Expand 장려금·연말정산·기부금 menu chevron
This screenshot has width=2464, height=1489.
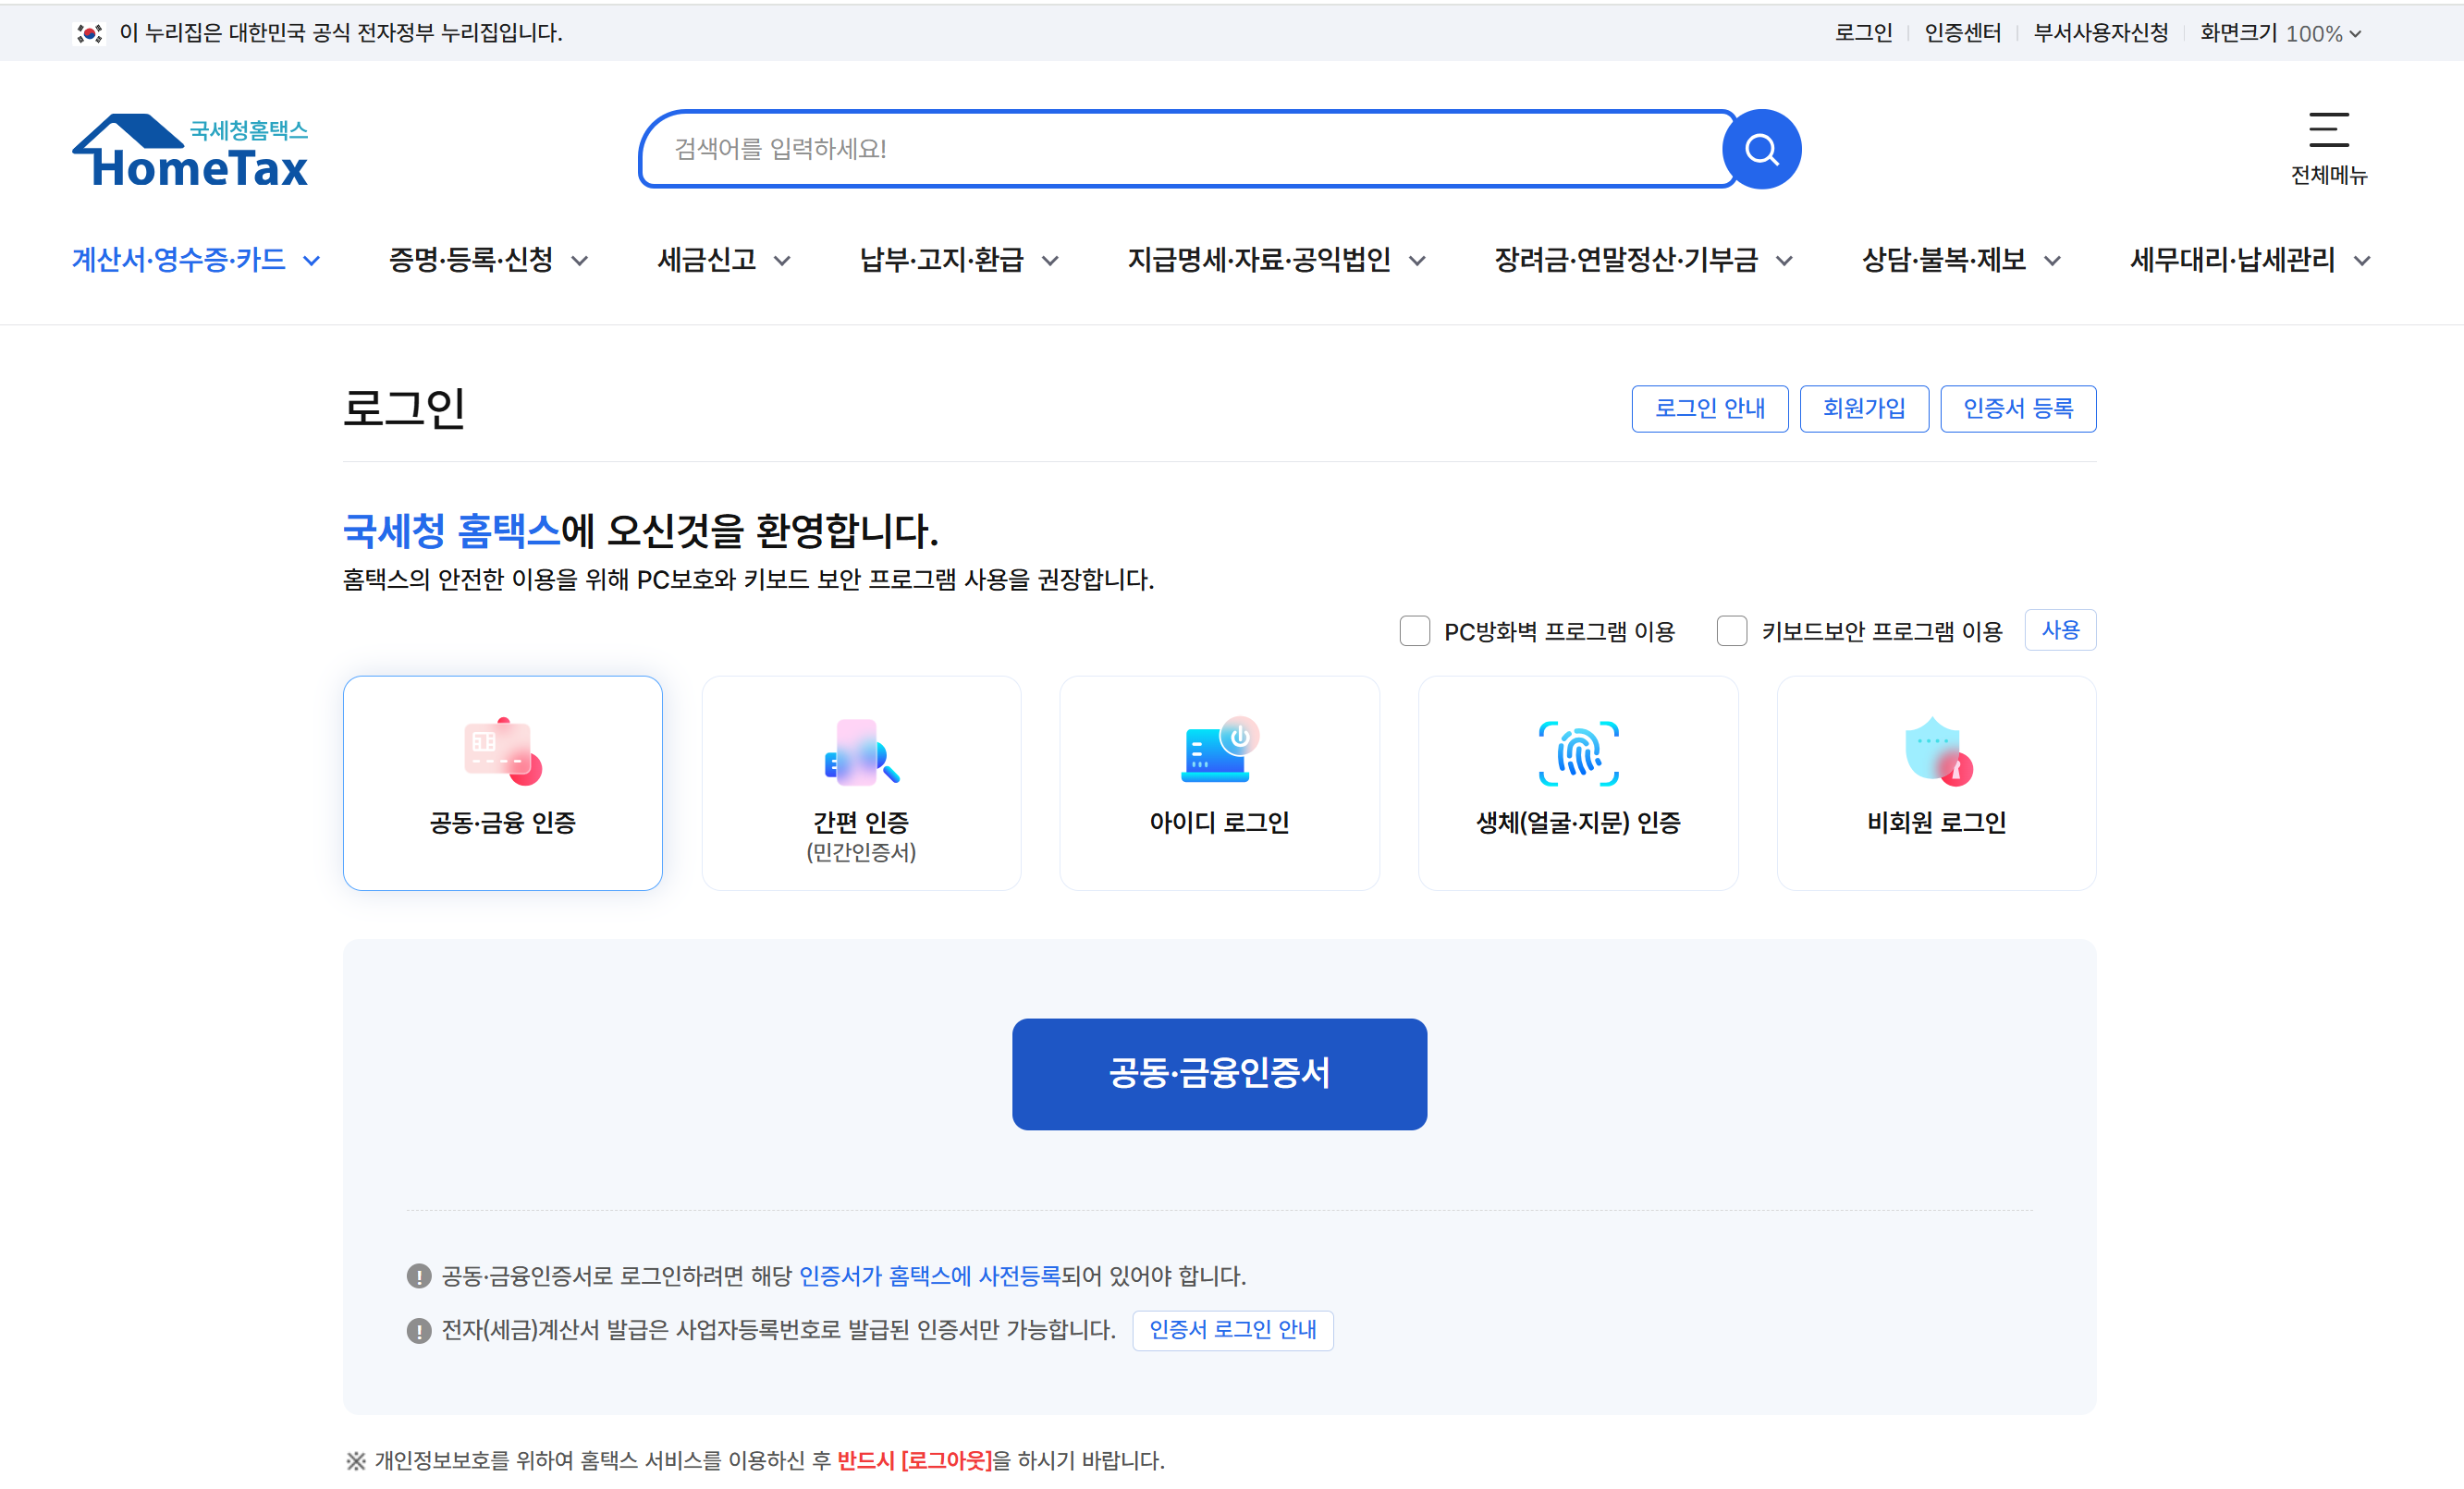pos(1784,261)
